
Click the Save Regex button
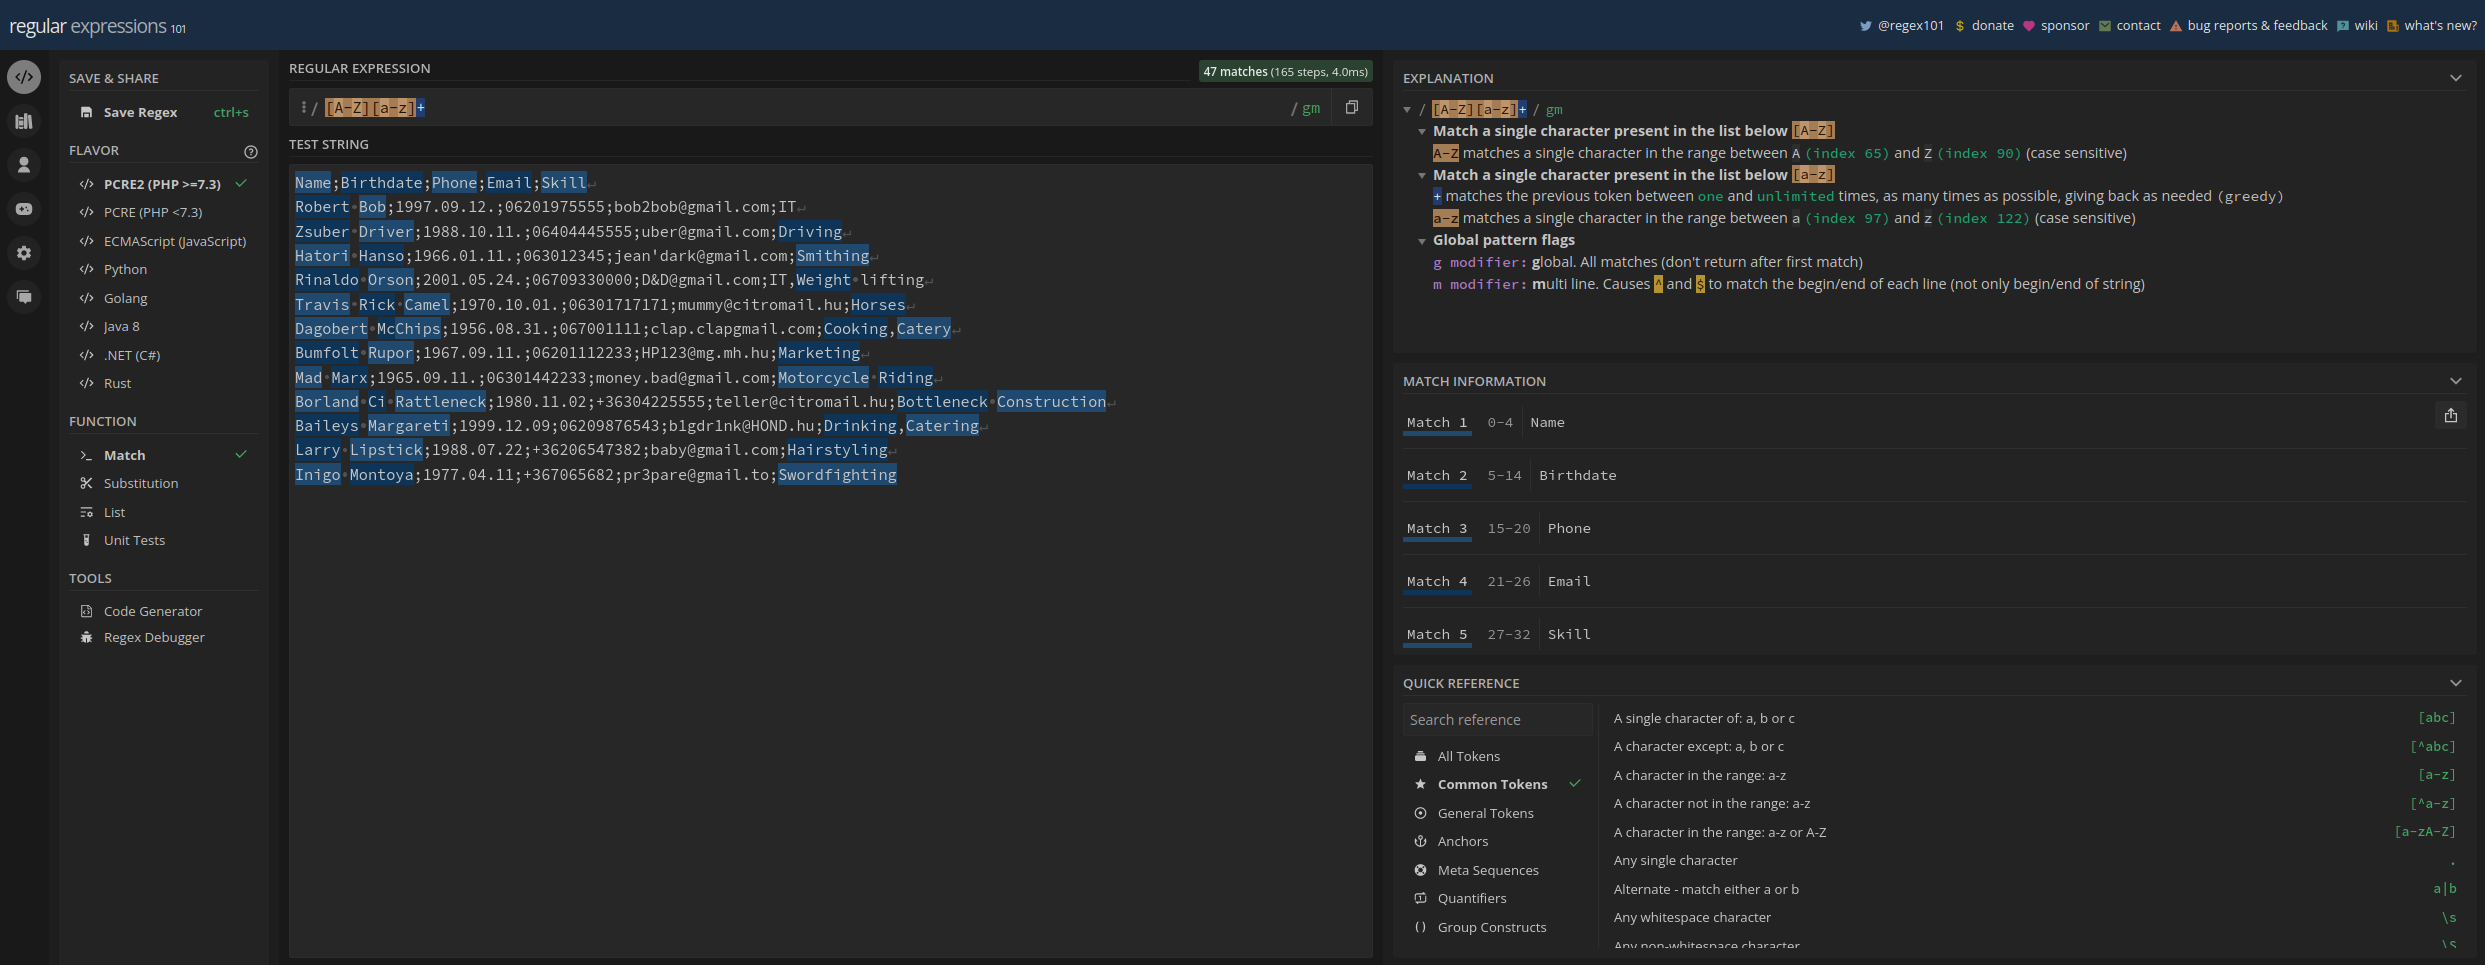(140, 113)
